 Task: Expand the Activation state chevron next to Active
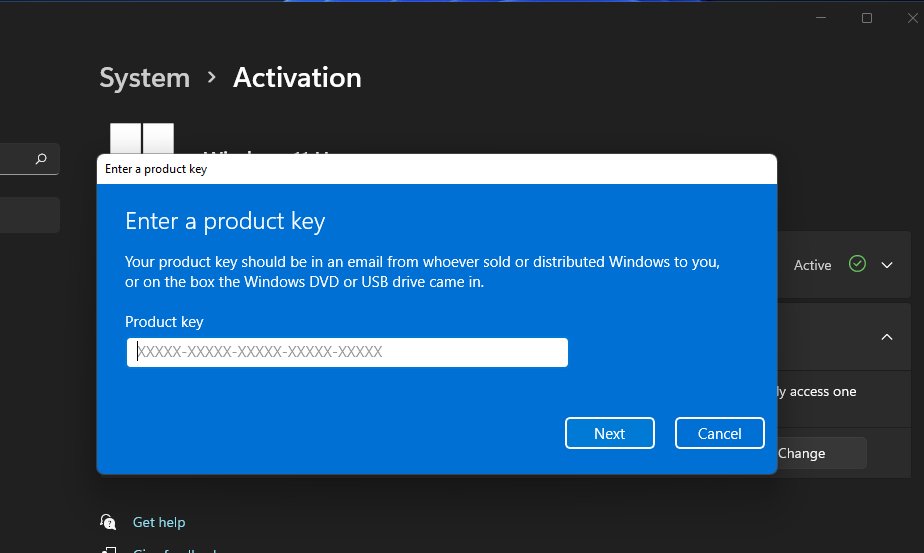886,265
